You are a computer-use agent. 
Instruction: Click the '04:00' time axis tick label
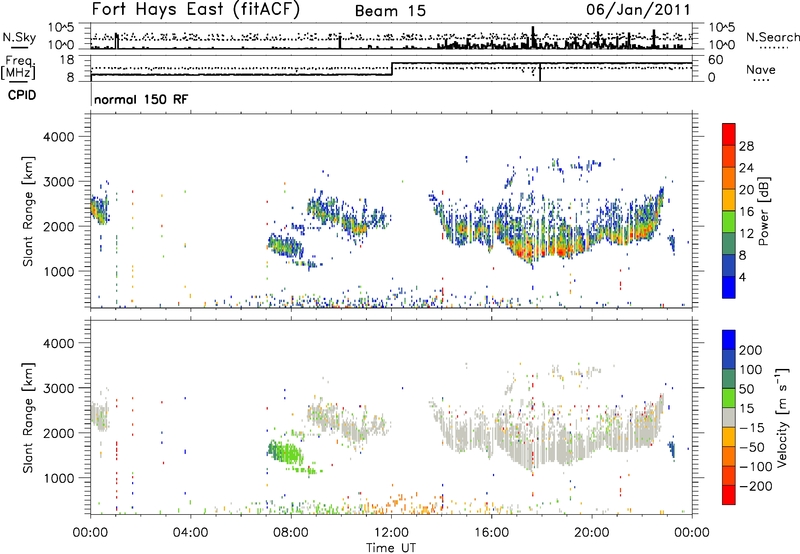click(190, 533)
